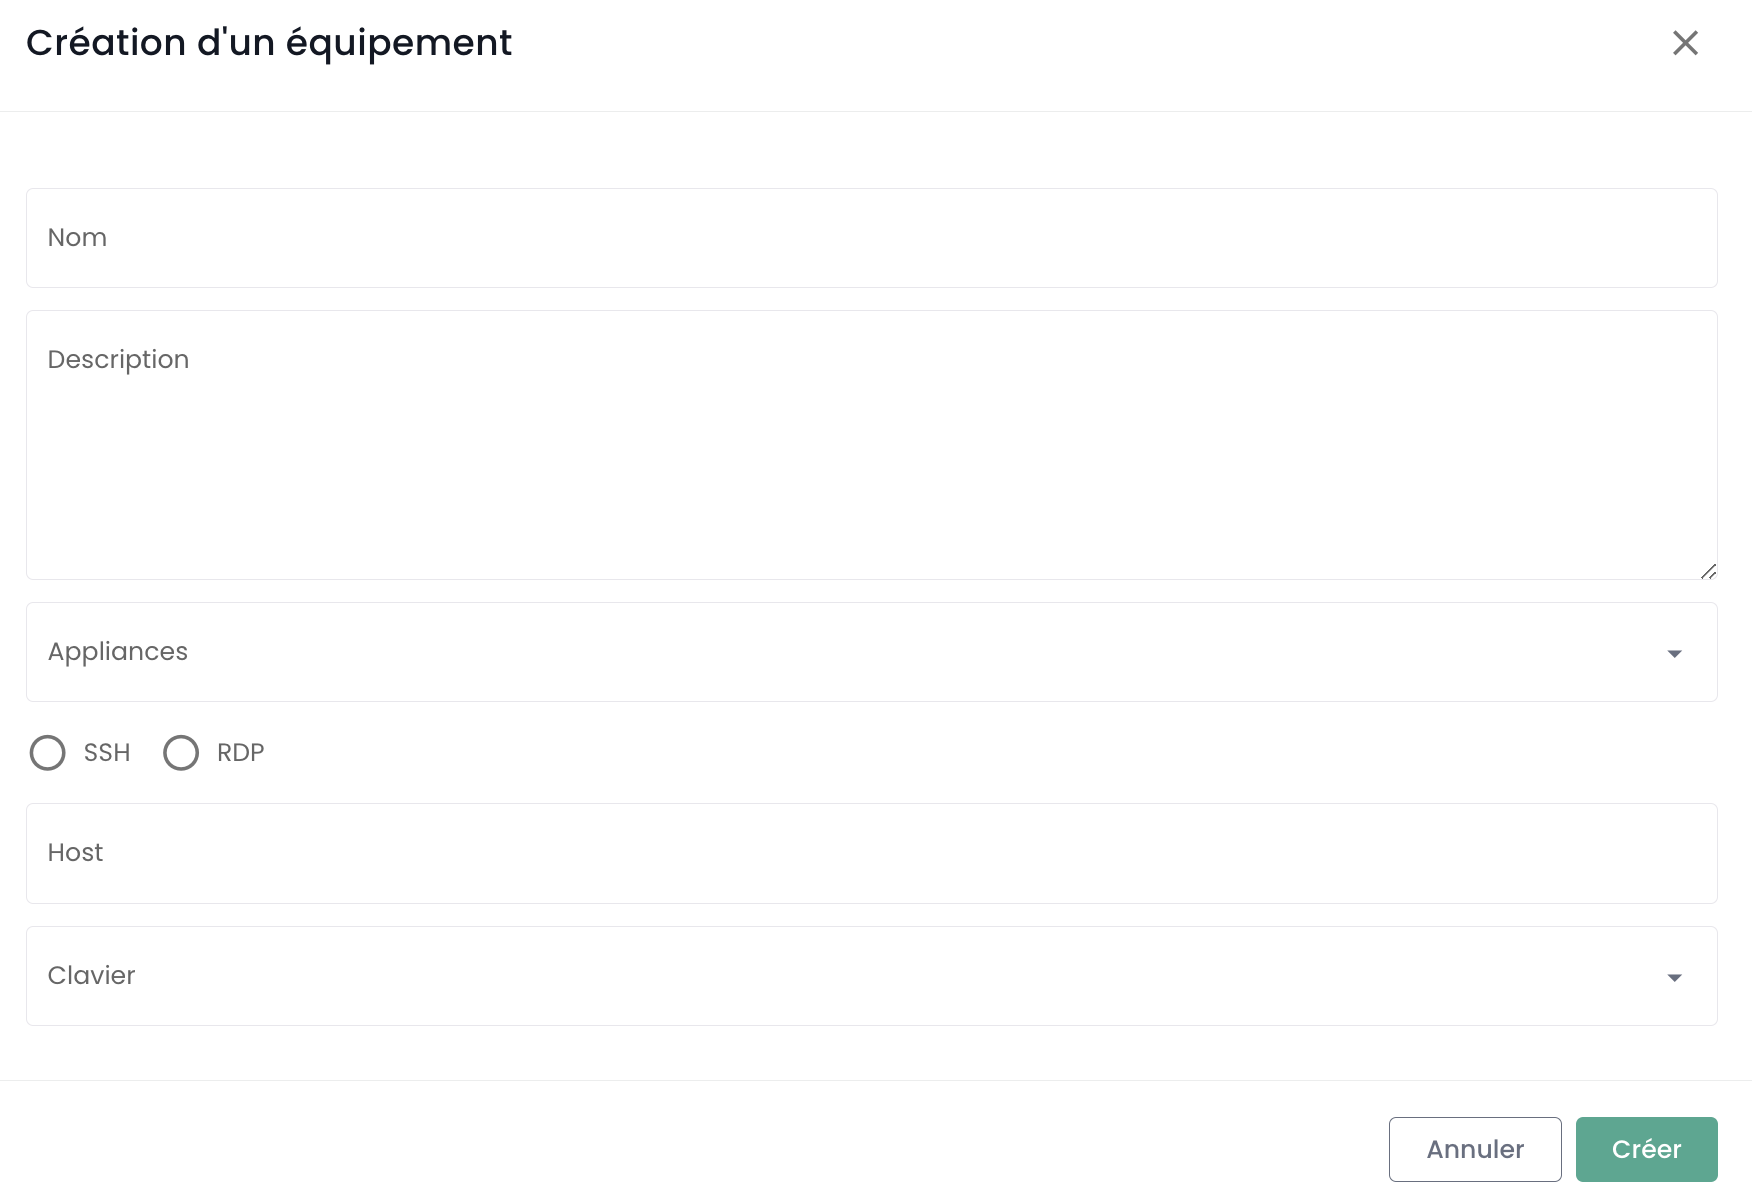Screen dimensions: 1752x1202
Task: Click the Clavier placeholder label
Action: point(91,976)
